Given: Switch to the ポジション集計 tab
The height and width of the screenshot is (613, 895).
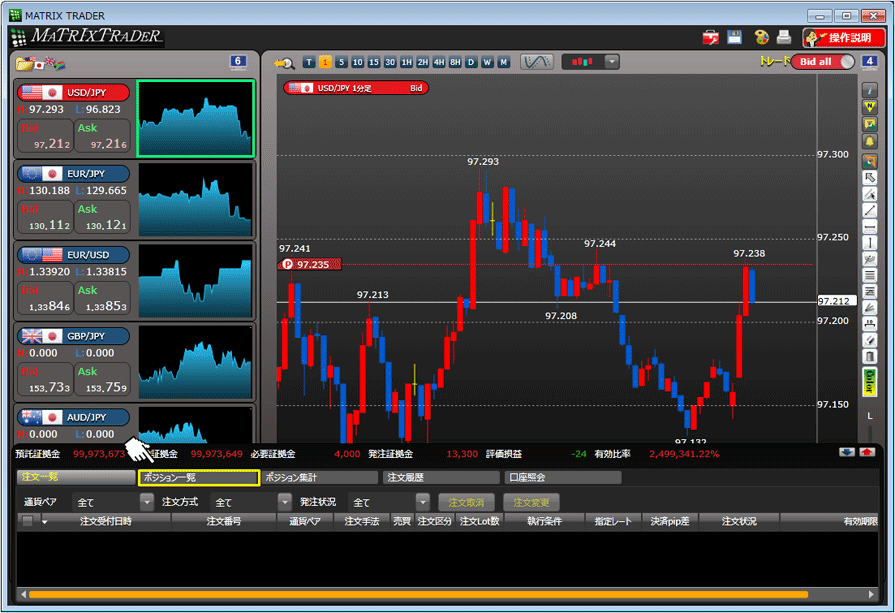Looking at the screenshot, I should click(320, 477).
